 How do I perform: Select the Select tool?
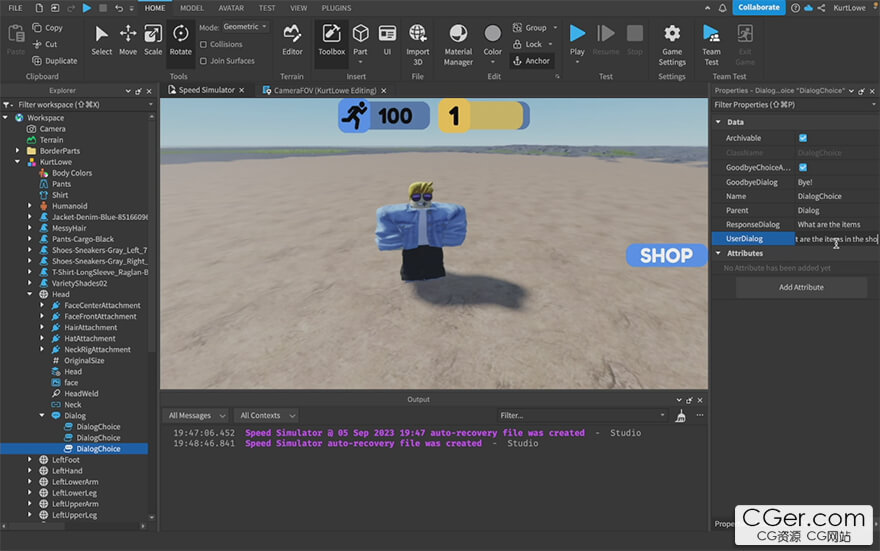pos(102,40)
